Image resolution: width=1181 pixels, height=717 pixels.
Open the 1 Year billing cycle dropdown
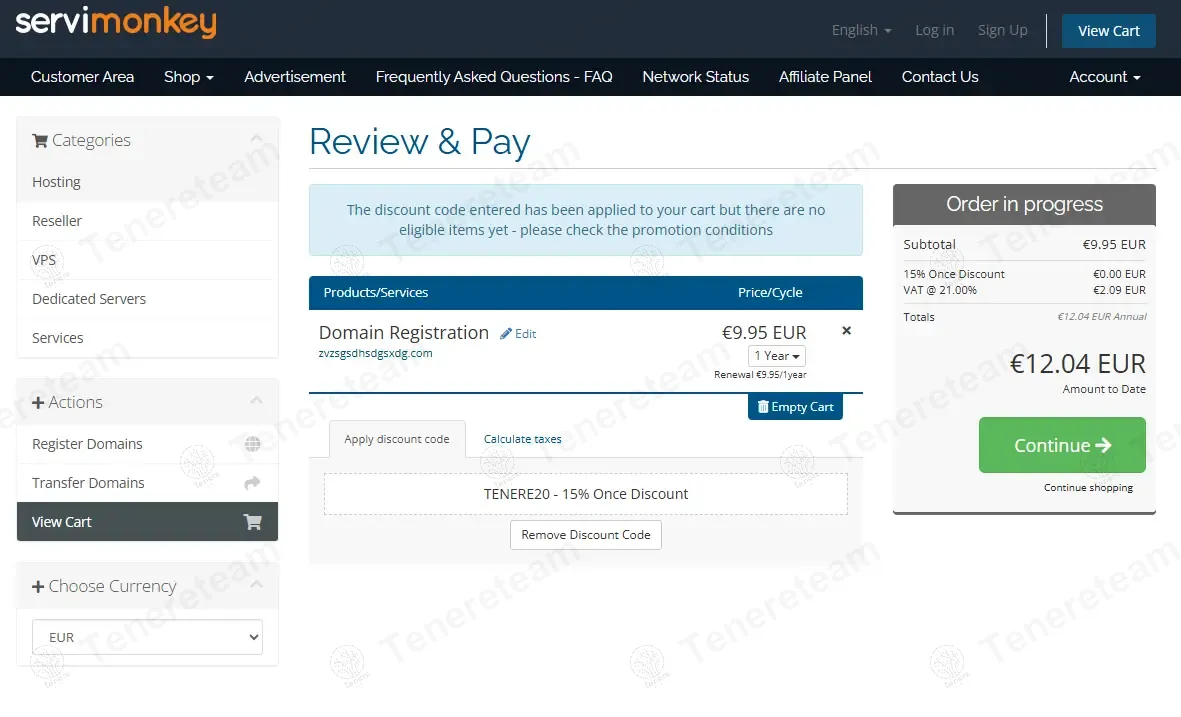pyautogui.click(x=776, y=356)
